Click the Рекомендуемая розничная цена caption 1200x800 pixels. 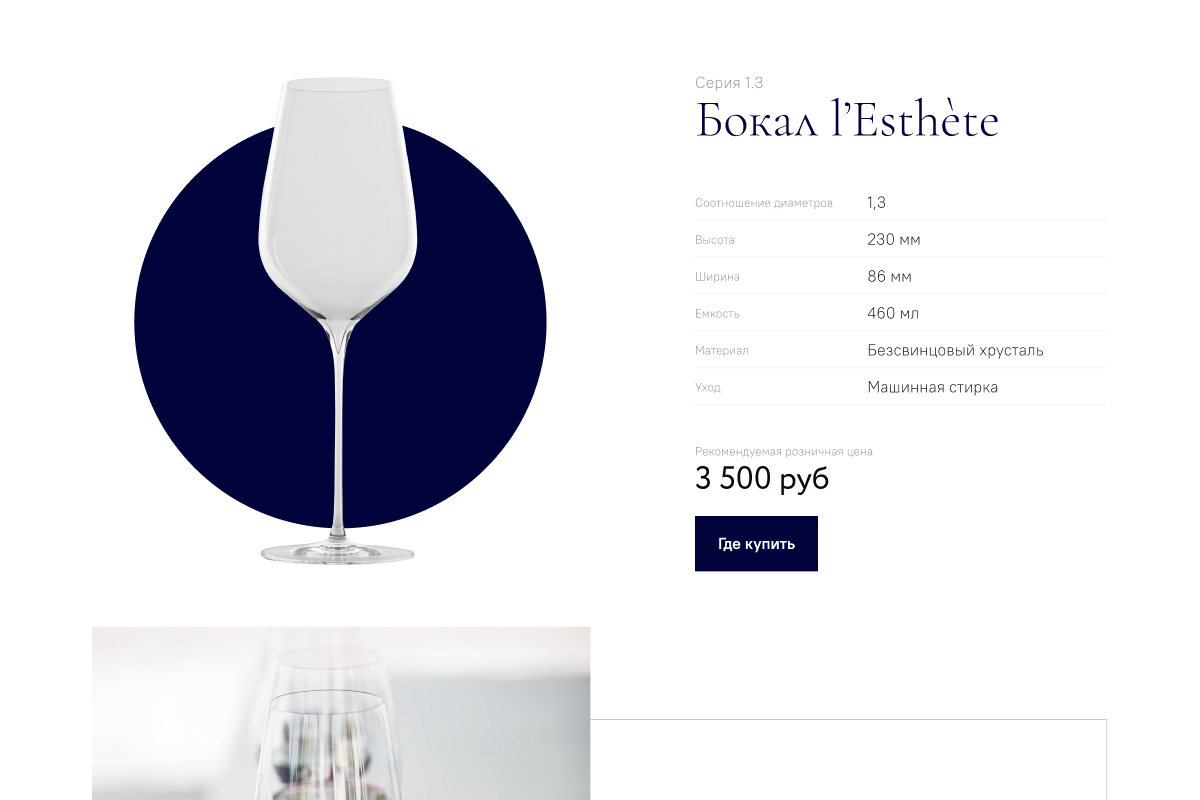pyautogui.click(x=784, y=452)
